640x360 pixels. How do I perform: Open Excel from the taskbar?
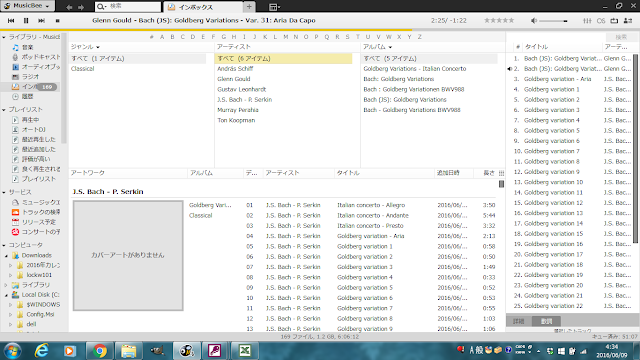pyautogui.click(x=245, y=351)
